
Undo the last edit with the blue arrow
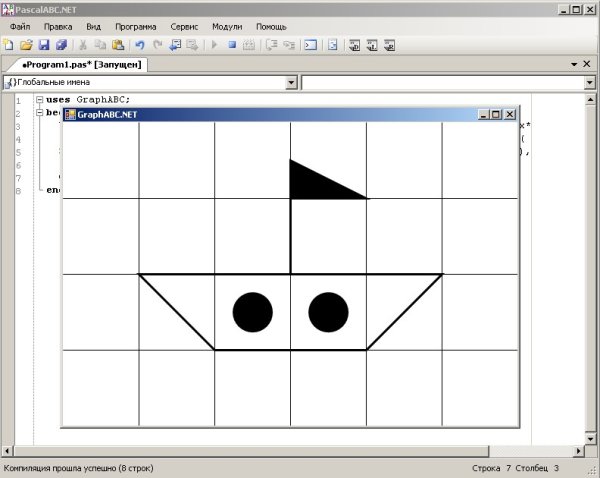pos(140,45)
